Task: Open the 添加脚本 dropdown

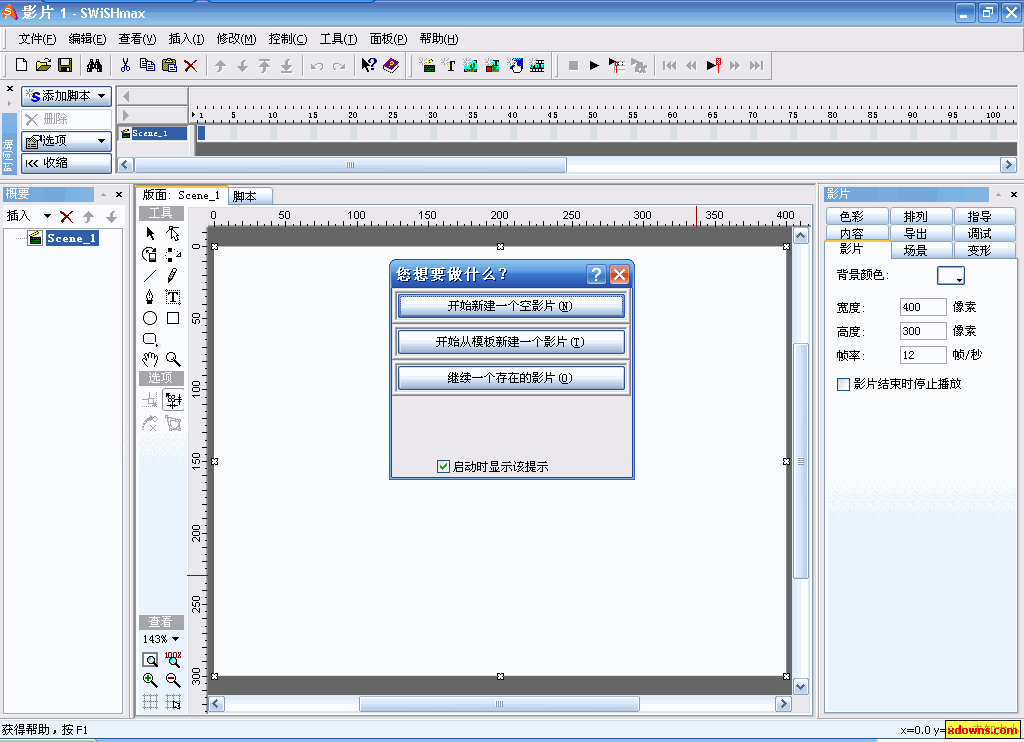Action: click(x=66, y=96)
